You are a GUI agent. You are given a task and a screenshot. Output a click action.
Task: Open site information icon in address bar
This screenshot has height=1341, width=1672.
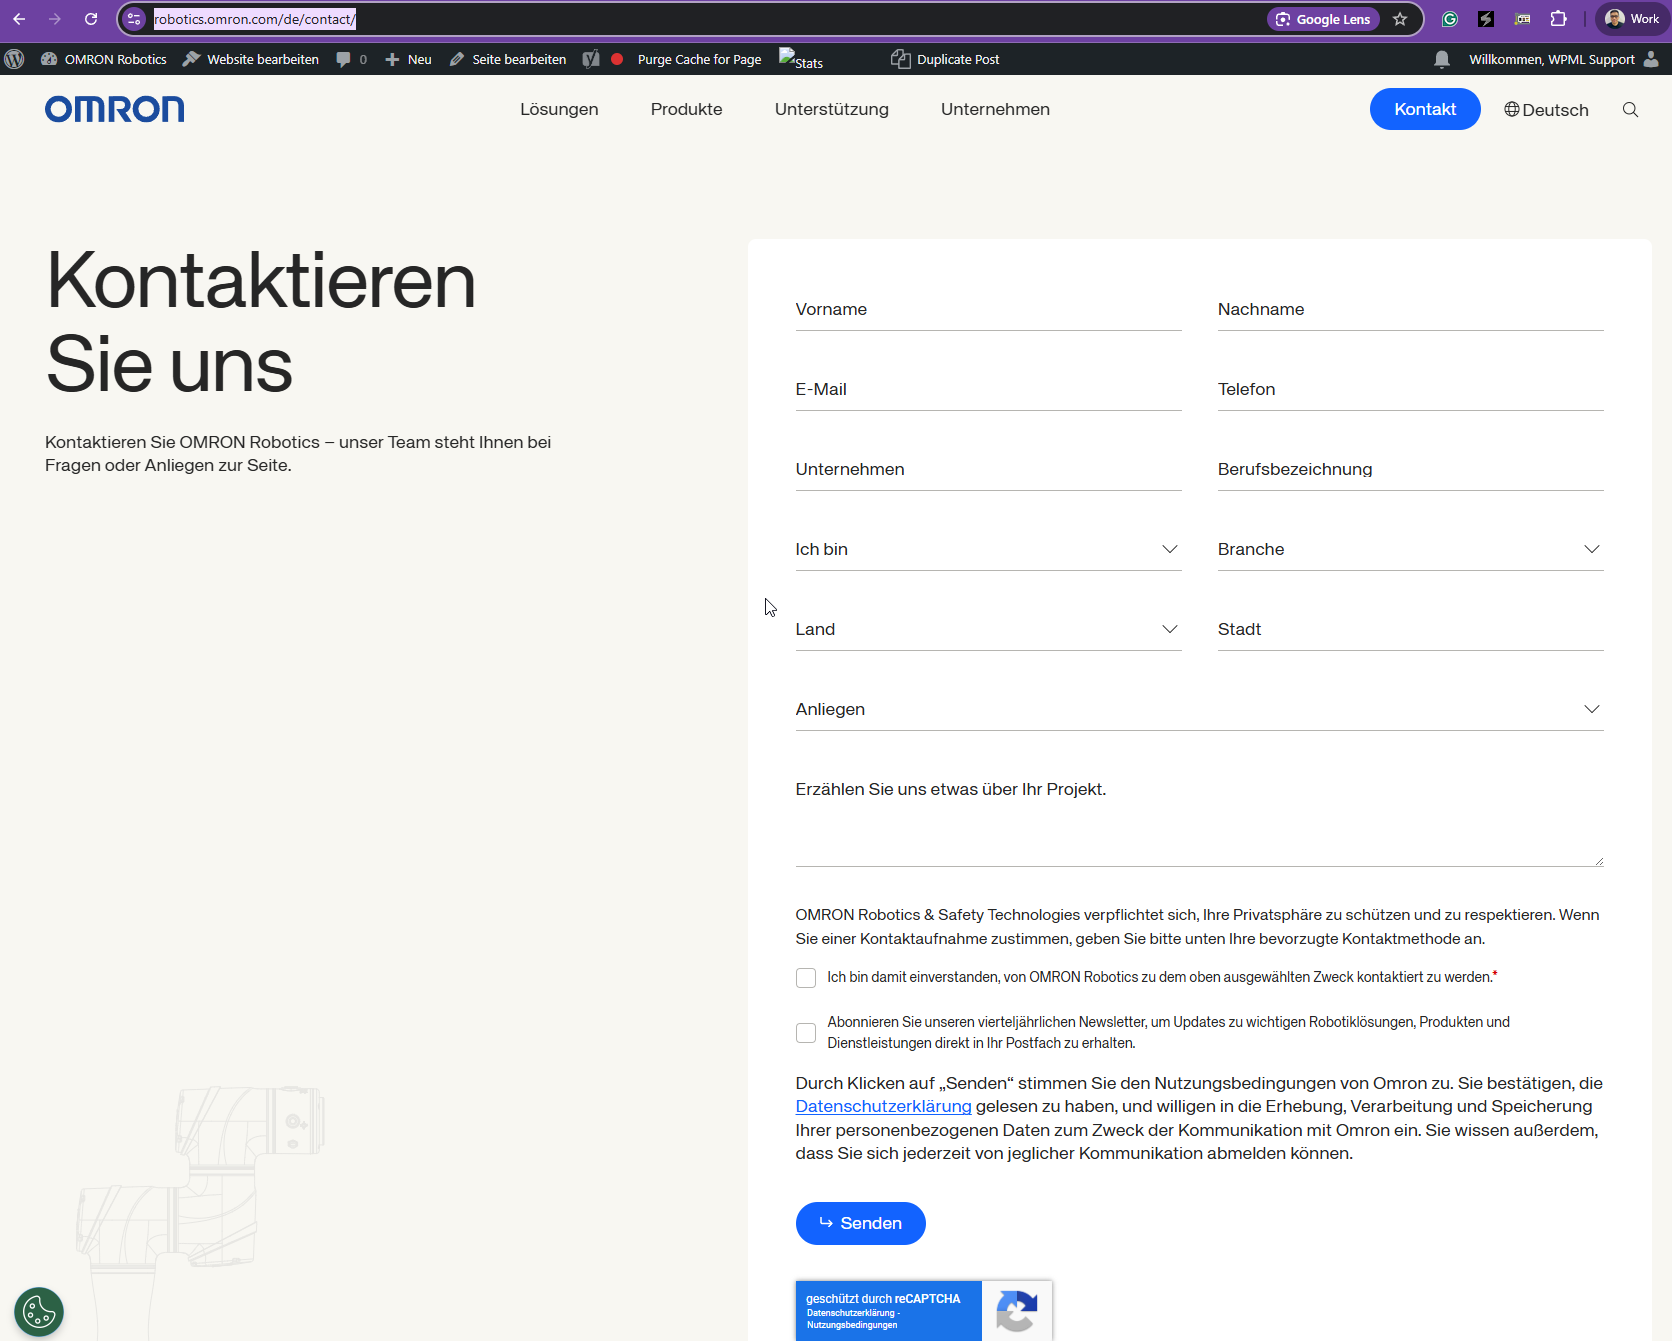(x=134, y=19)
